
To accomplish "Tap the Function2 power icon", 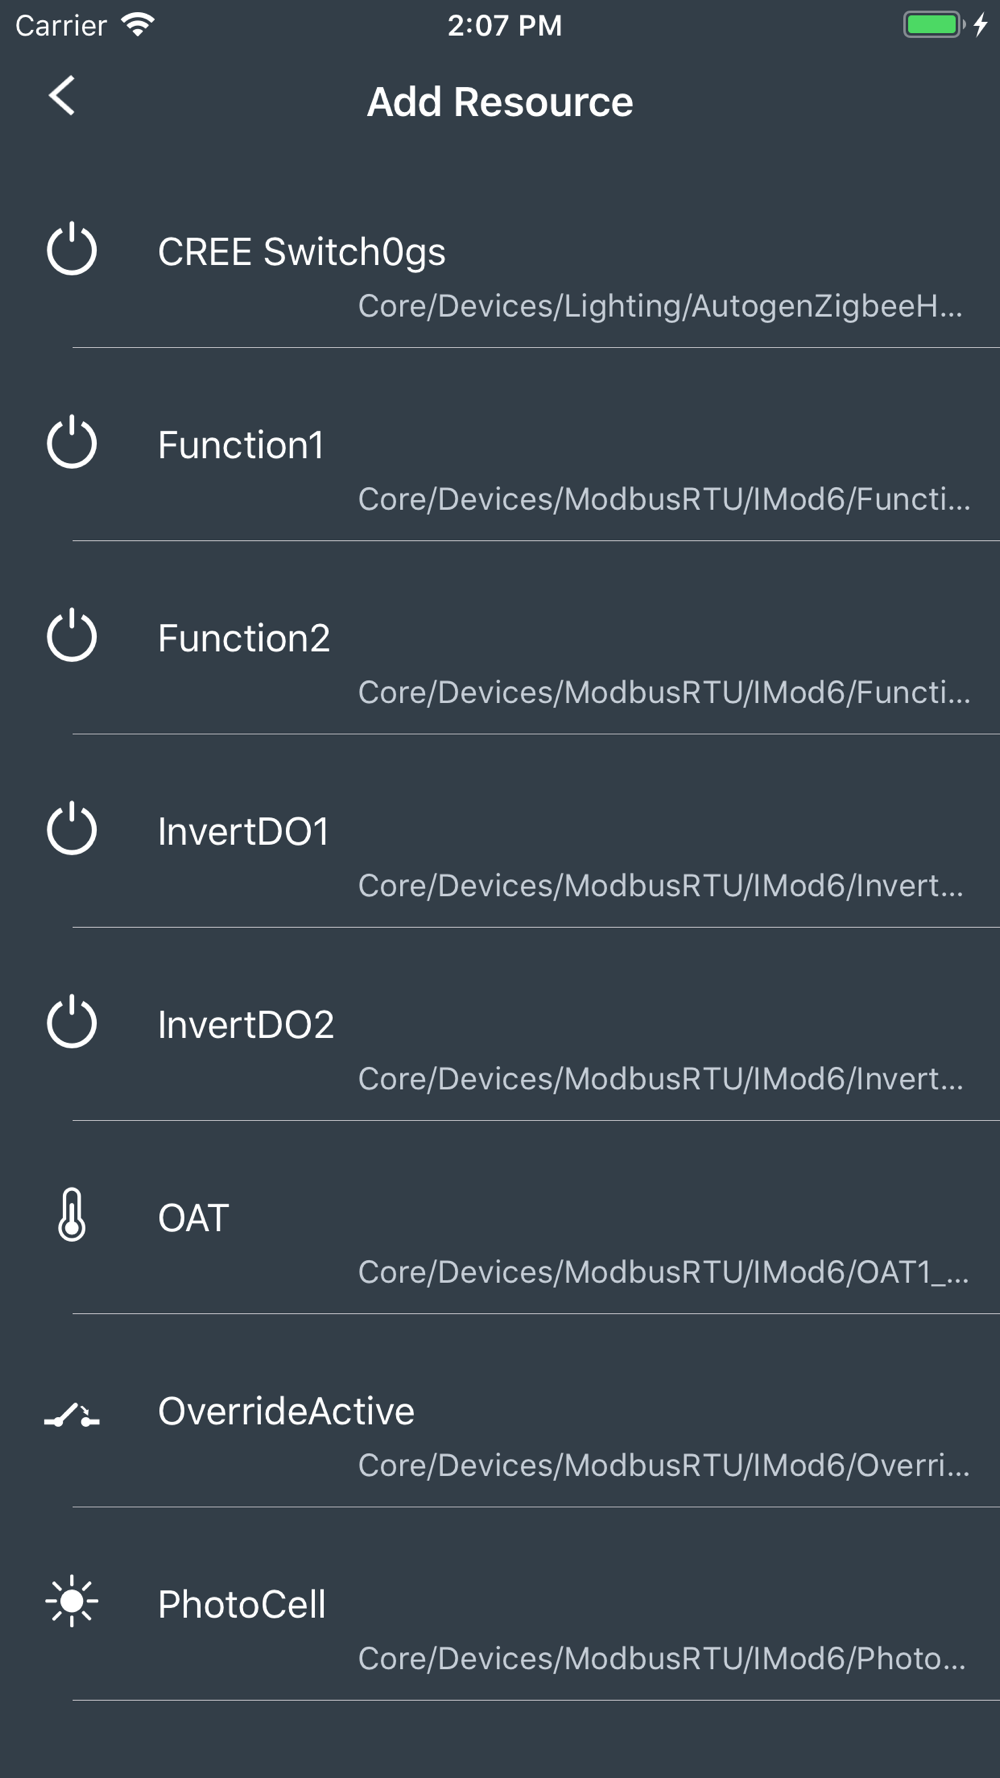I will pos(72,636).
